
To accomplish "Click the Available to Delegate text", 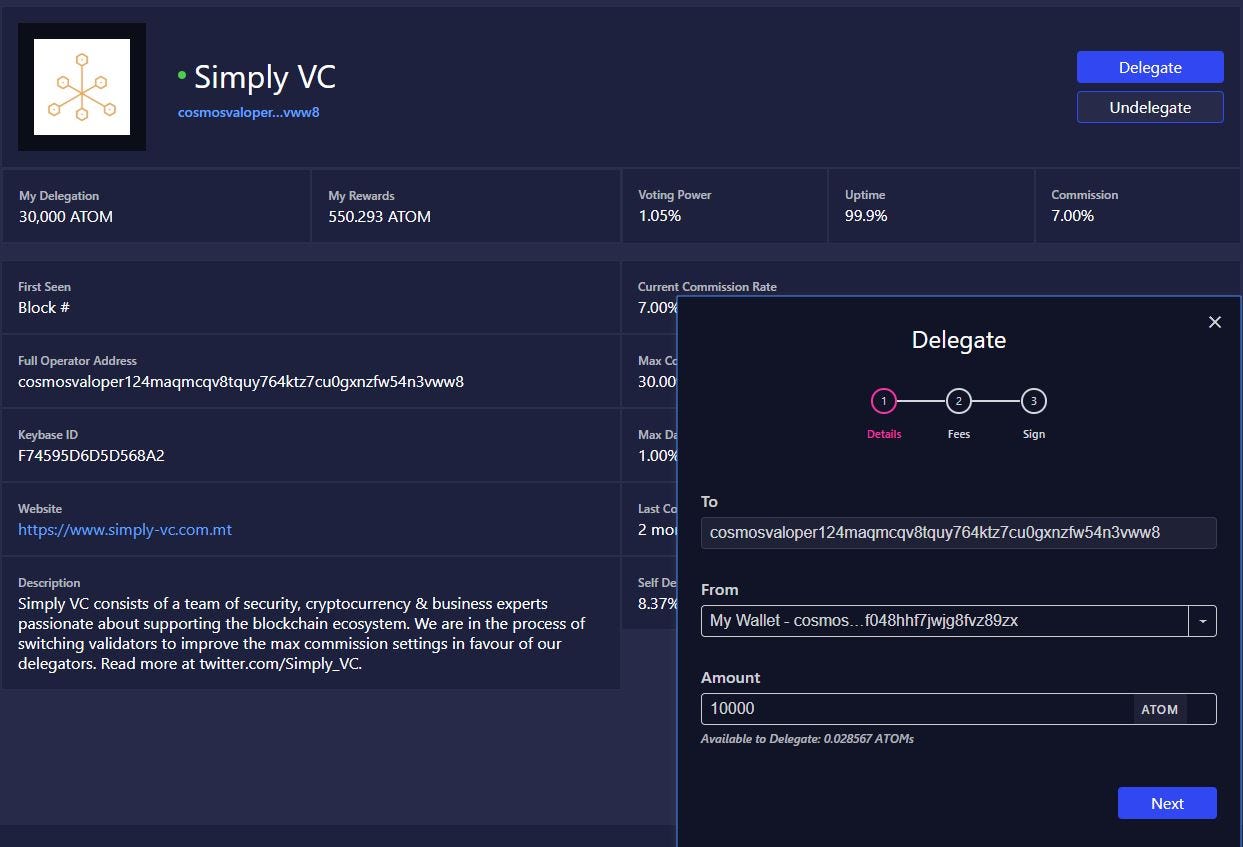I will tap(807, 739).
